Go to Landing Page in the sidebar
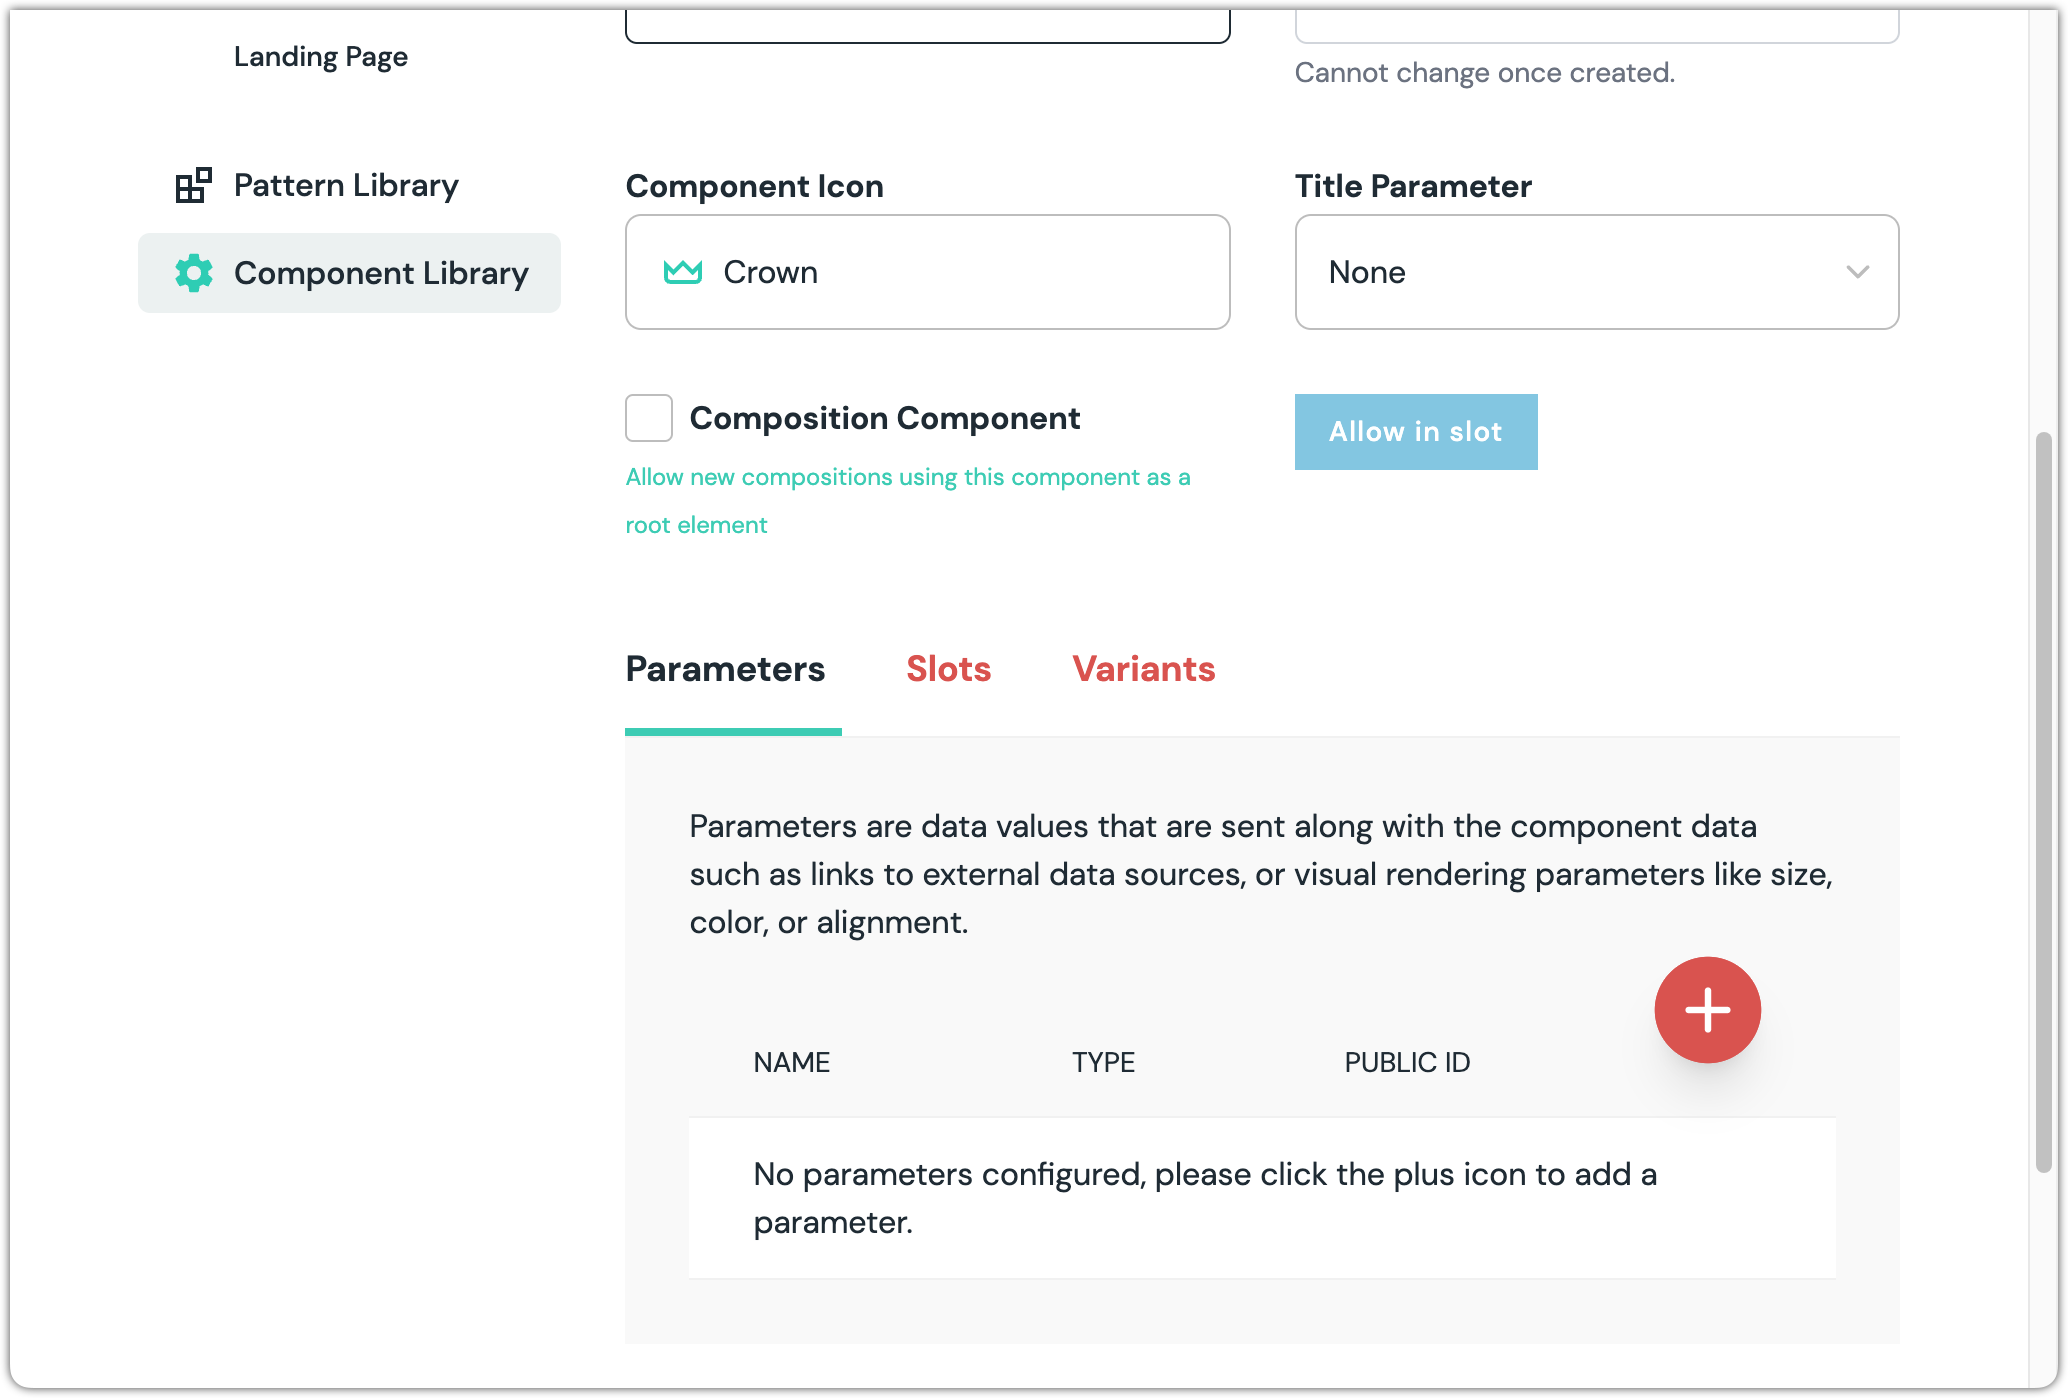The image size is (2068, 1398). (x=320, y=57)
